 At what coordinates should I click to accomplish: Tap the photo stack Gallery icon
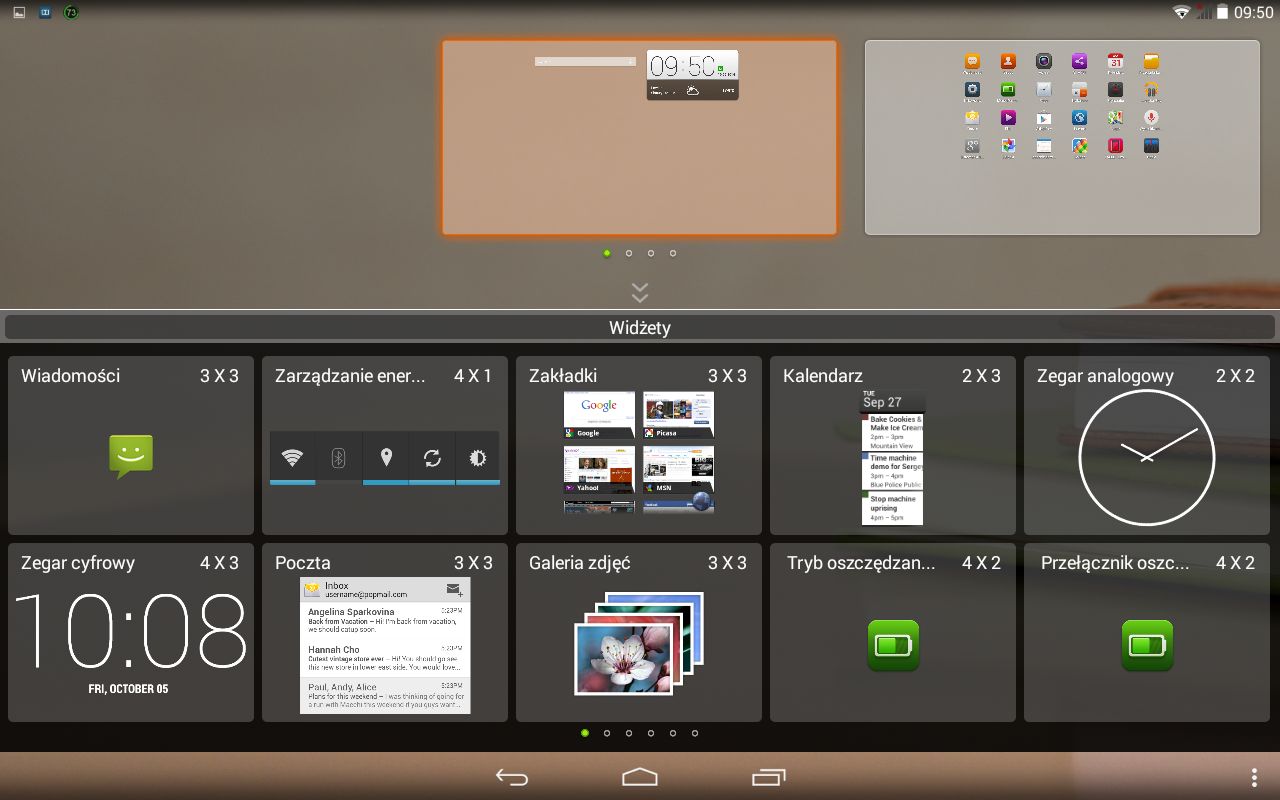[639, 643]
